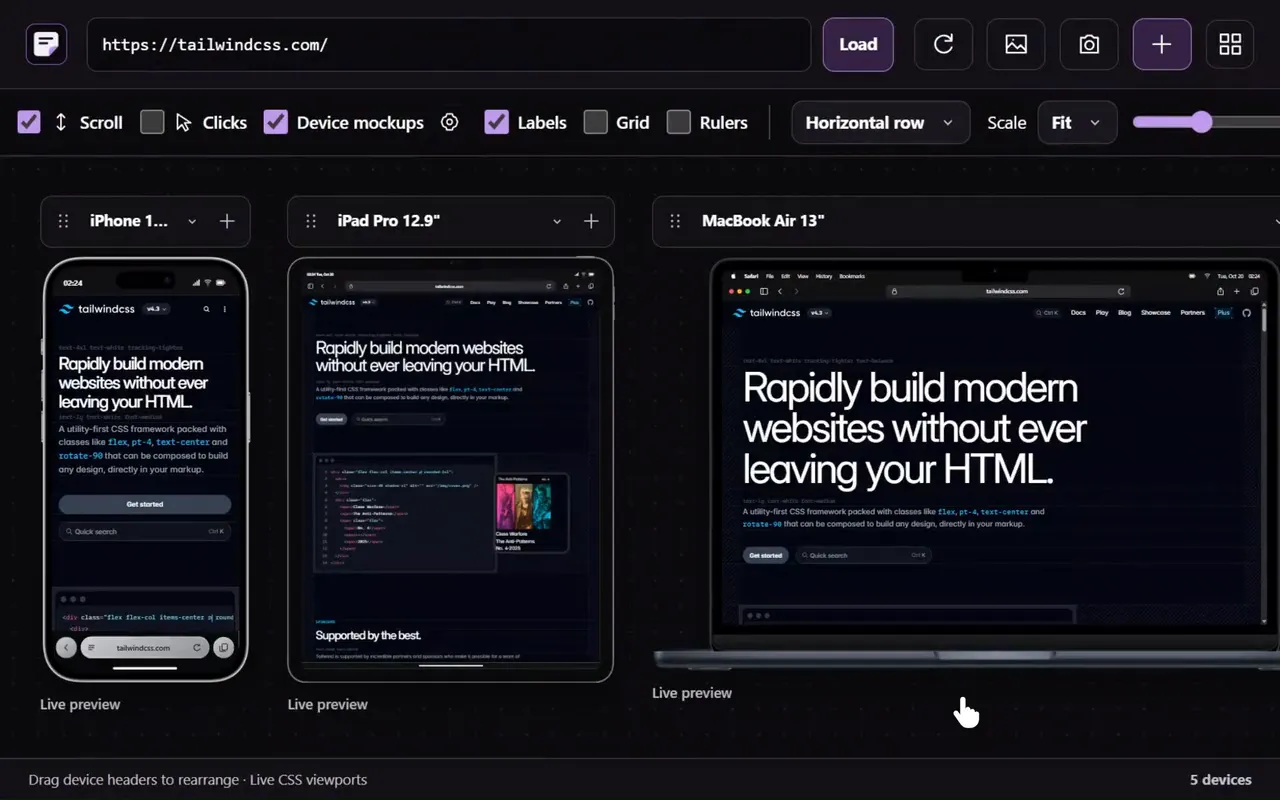
Task: Click the search icon in iPhone preview
Action: 207,309
